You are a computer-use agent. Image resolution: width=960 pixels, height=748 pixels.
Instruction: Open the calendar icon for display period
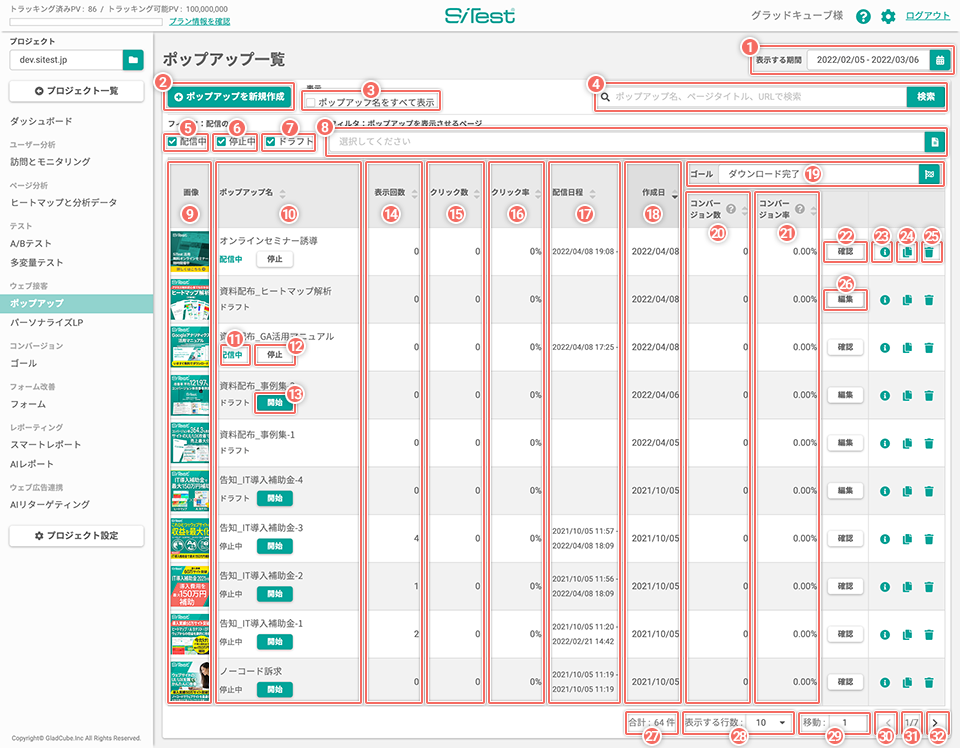[x=940, y=60]
